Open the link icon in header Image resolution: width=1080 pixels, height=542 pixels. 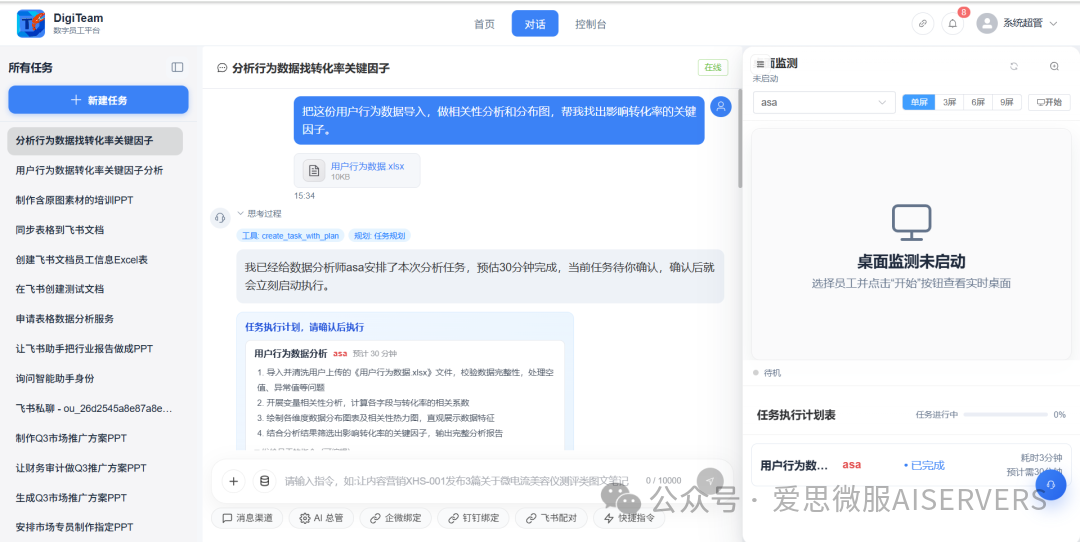(x=923, y=23)
